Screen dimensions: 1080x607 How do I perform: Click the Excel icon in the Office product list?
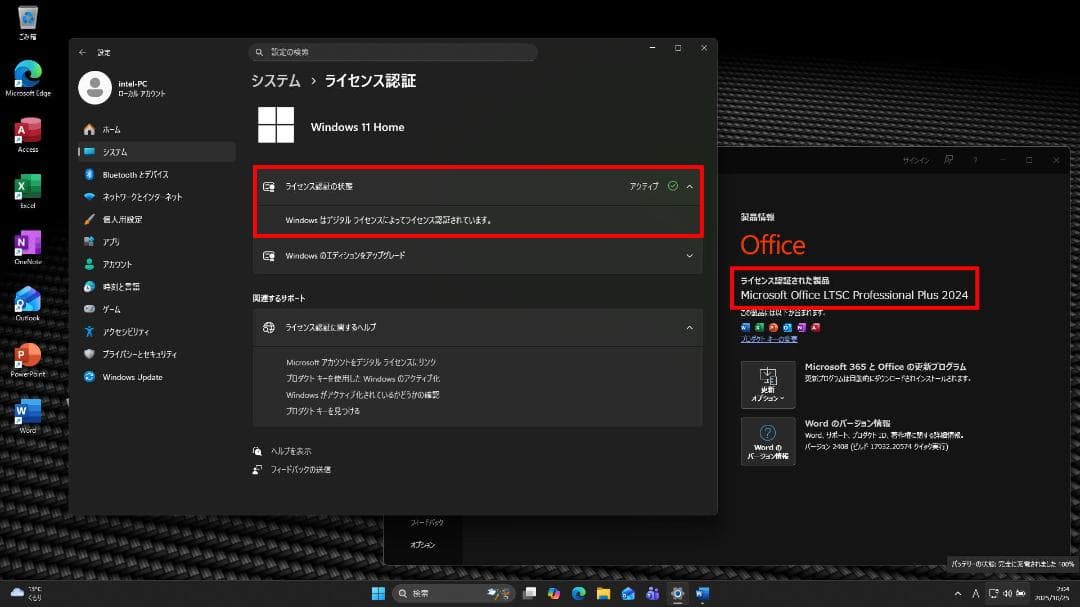click(759, 327)
